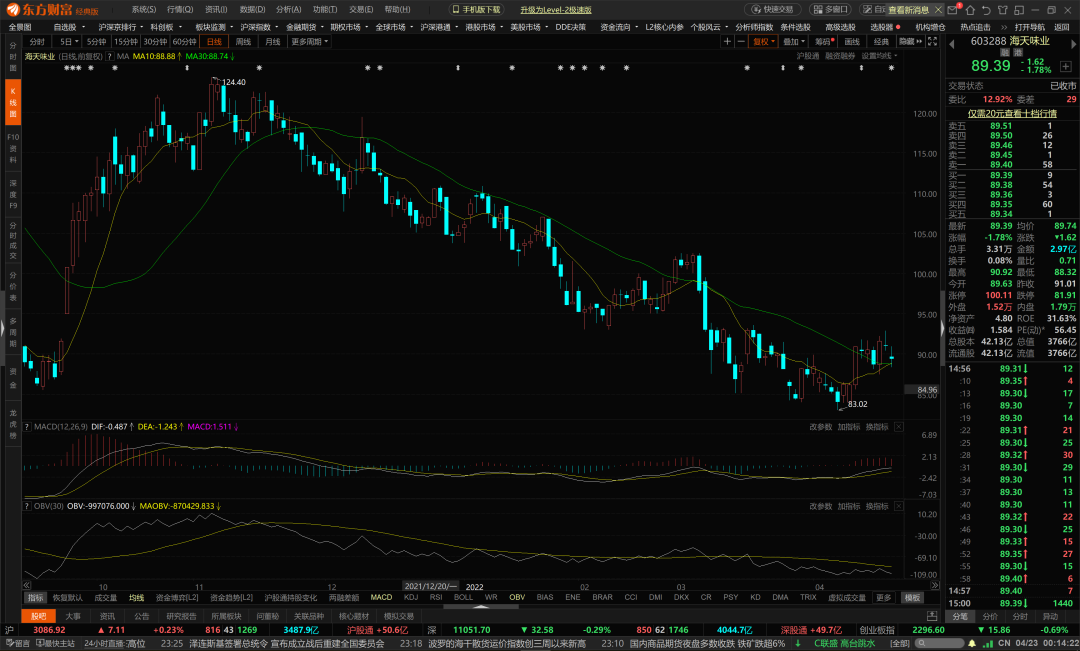
Task: Click 画线 drawing button
Action: [x=852, y=41]
